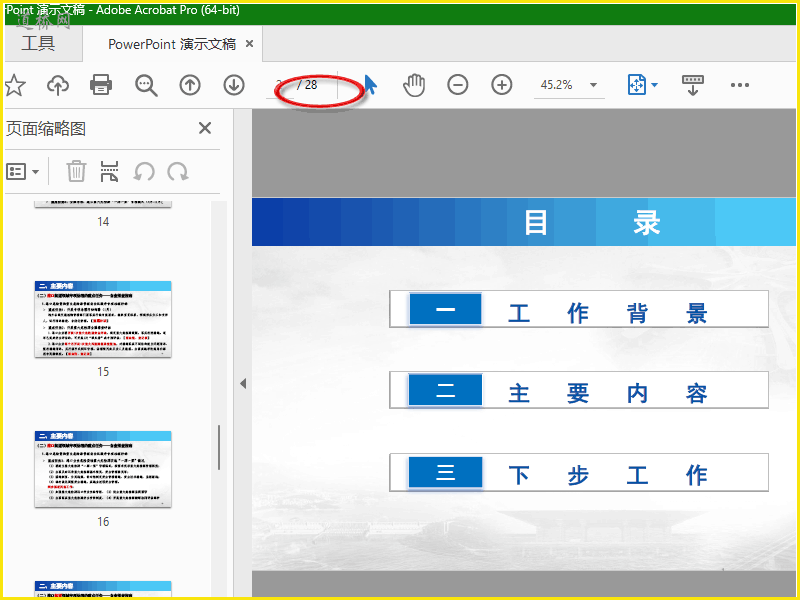Click the print icon
Image resolution: width=800 pixels, height=600 pixels.
click(x=101, y=85)
